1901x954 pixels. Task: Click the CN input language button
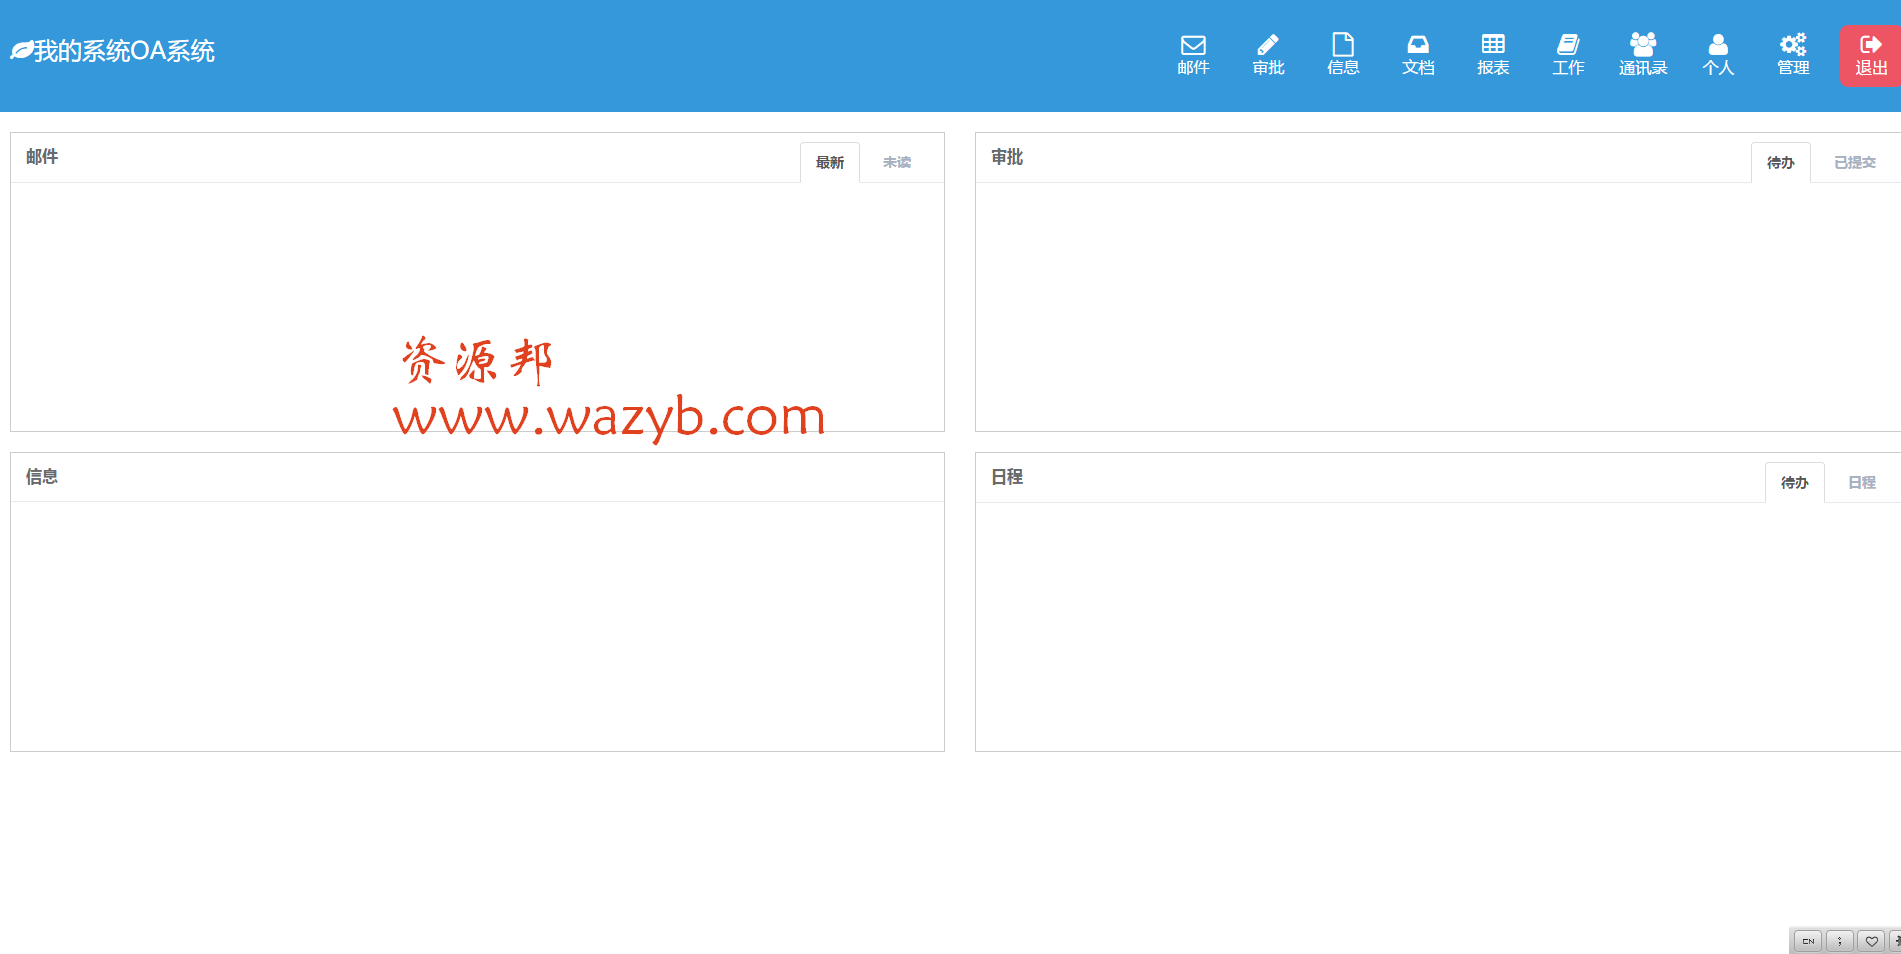(x=1808, y=941)
